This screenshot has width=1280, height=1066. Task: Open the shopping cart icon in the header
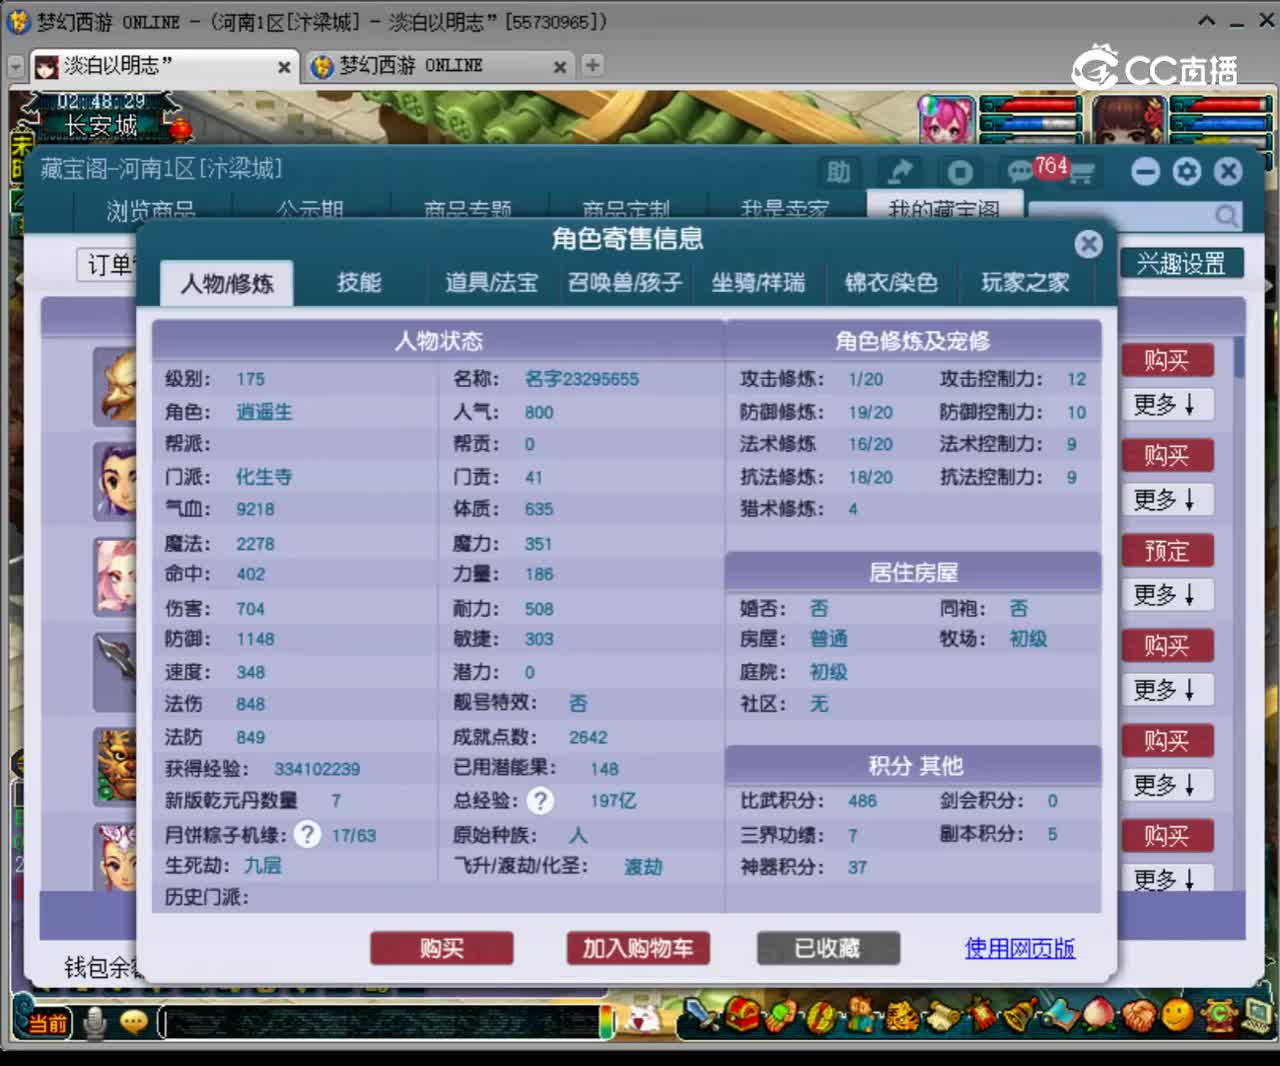tap(1081, 174)
